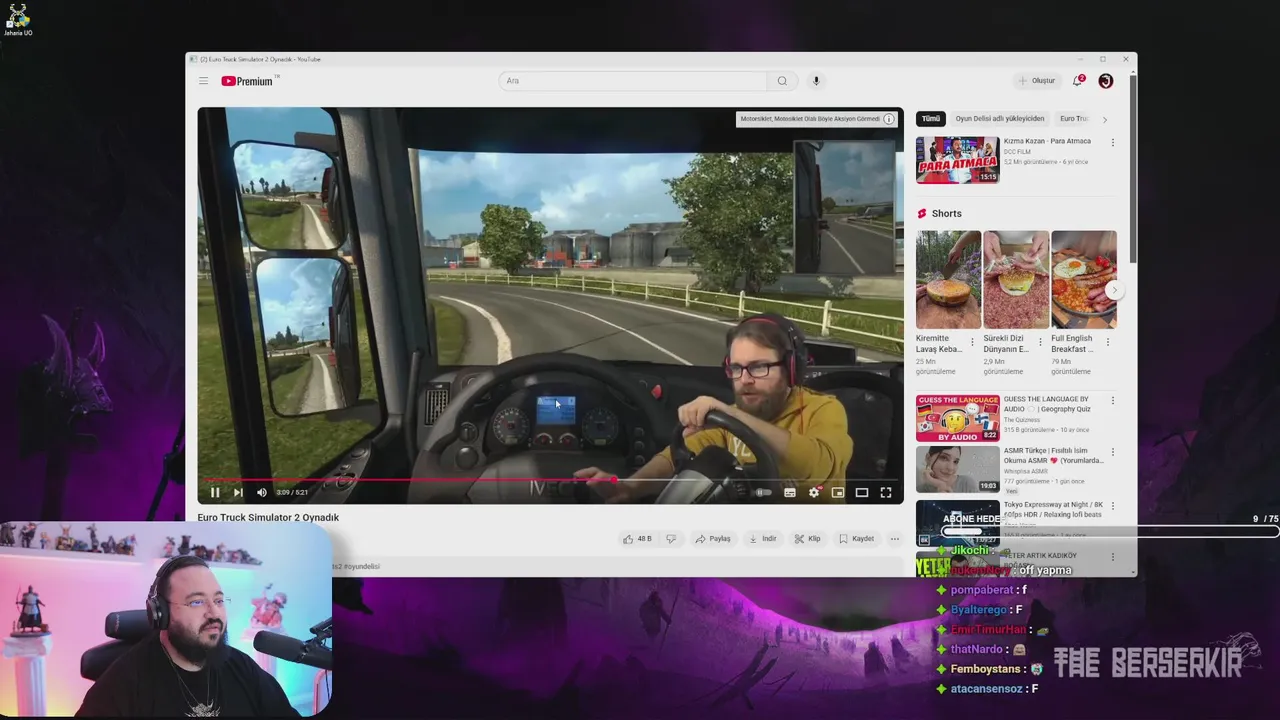Image resolution: width=1280 pixels, height=720 pixels.
Task: Open options for Guess the Language video
Action: click(x=1113, y=400)
